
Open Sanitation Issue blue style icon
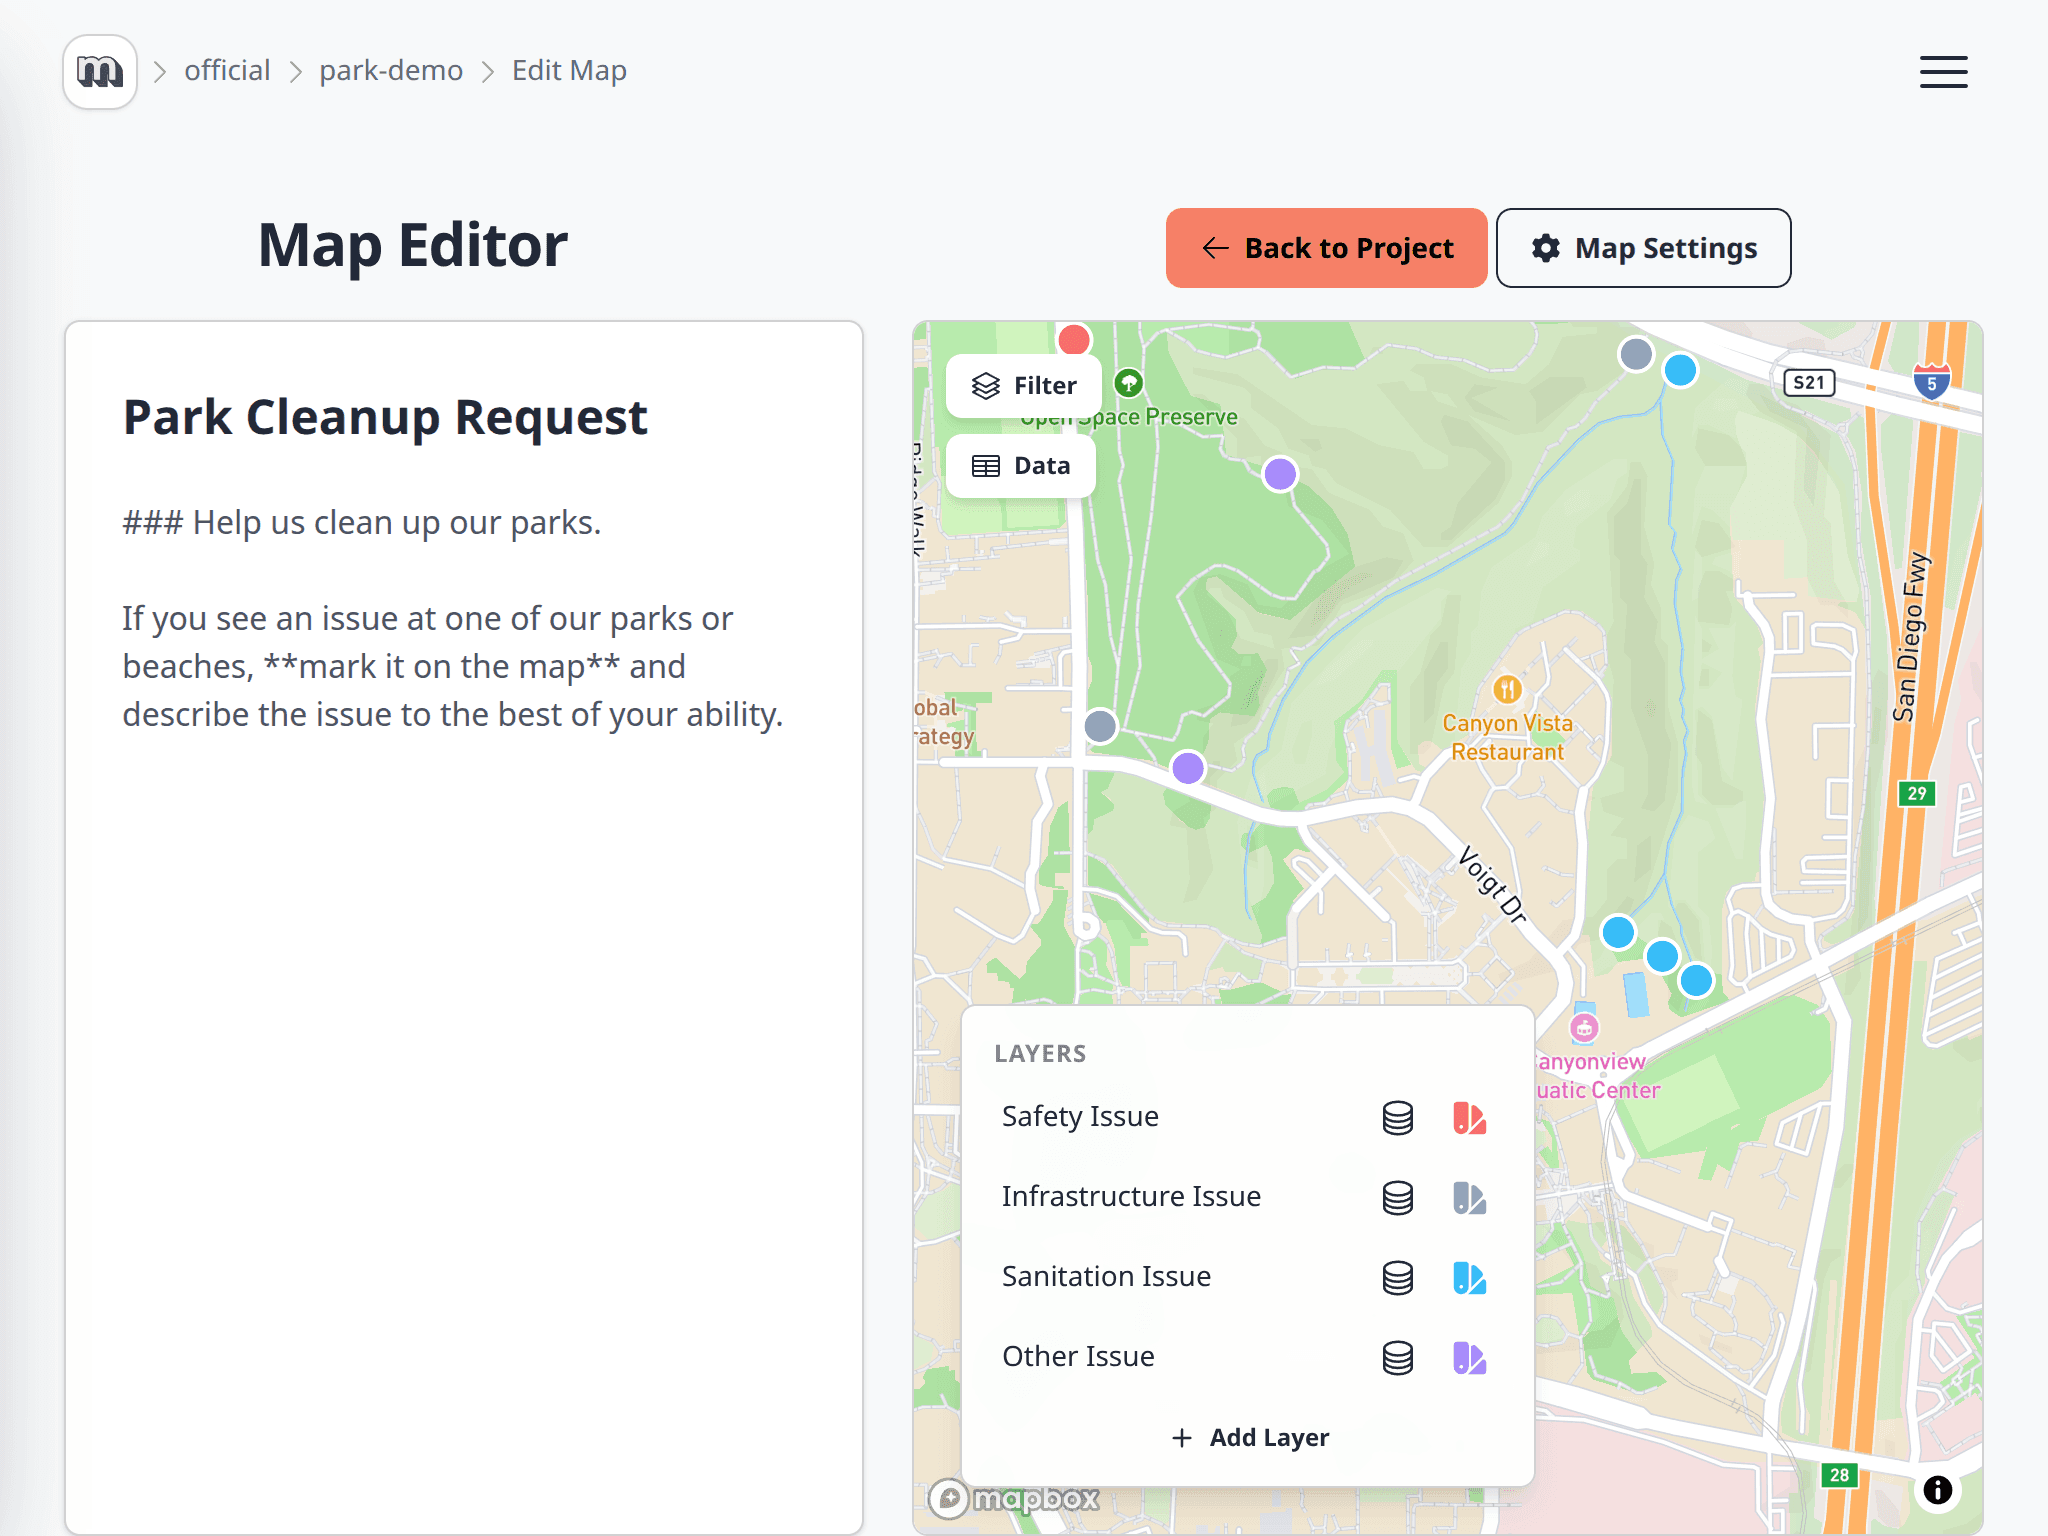click(x=1469, y=1278)
